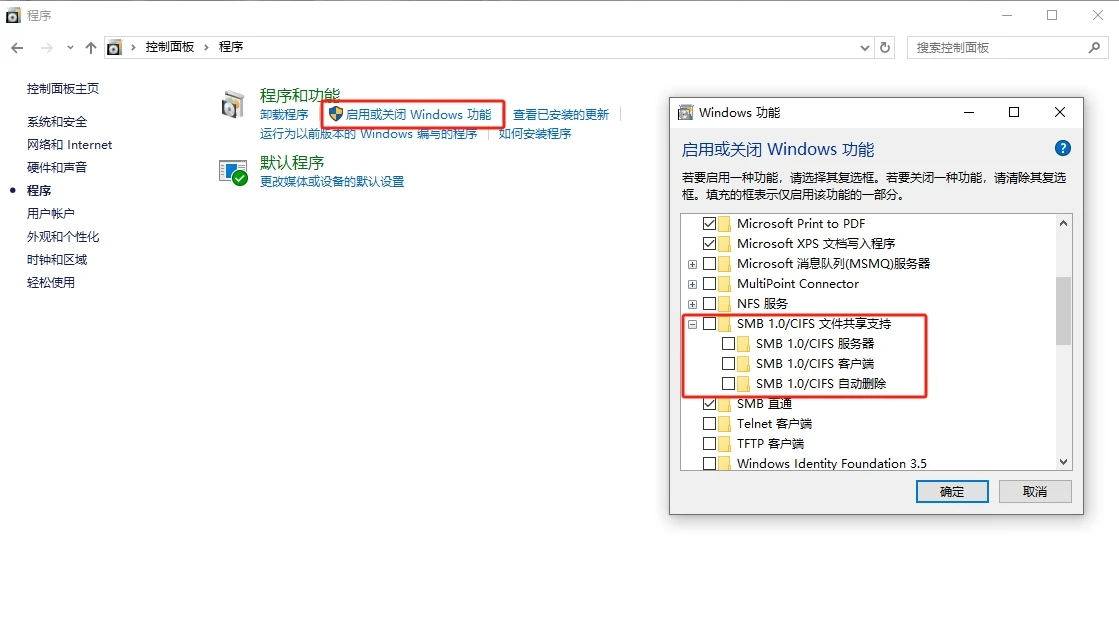The image size is (1119, 633).
Task: Click folder icon beside TFTP 客户端
Action: [x=724, y=443]
